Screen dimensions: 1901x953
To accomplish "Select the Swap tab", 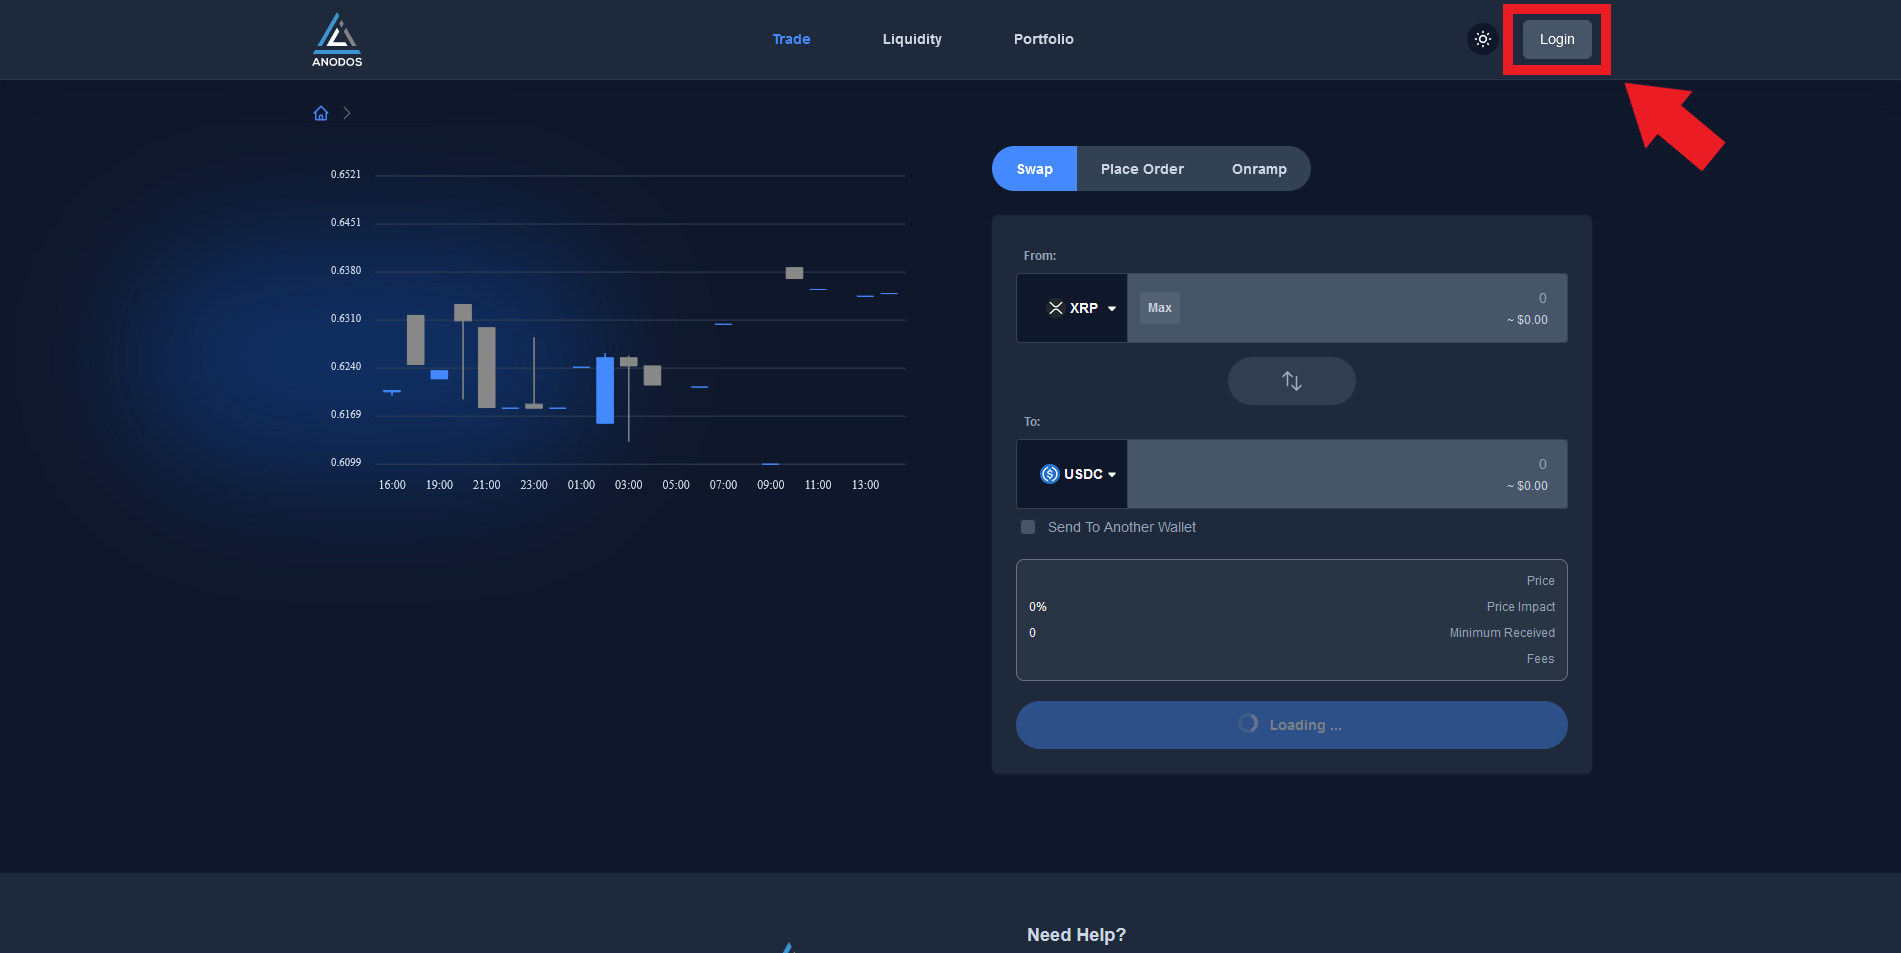I will pyautogui.click(x=1034, y=169).
